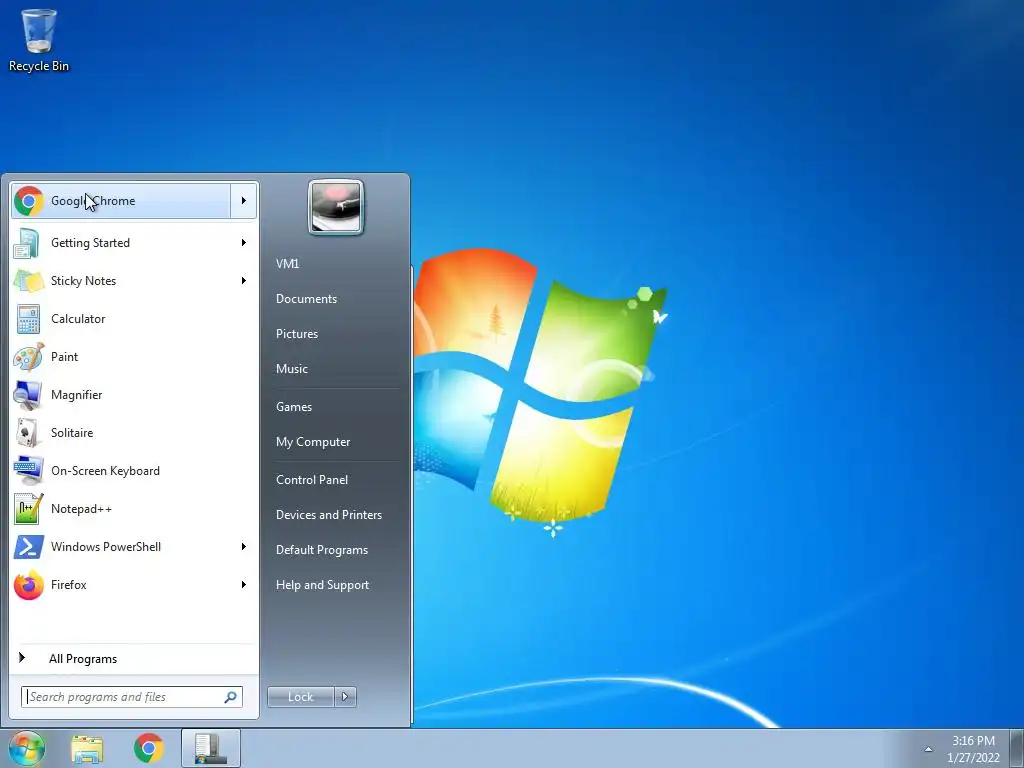Expand Sticky Notes jump list arrow

pyautogui.click(x=244, y=281)
